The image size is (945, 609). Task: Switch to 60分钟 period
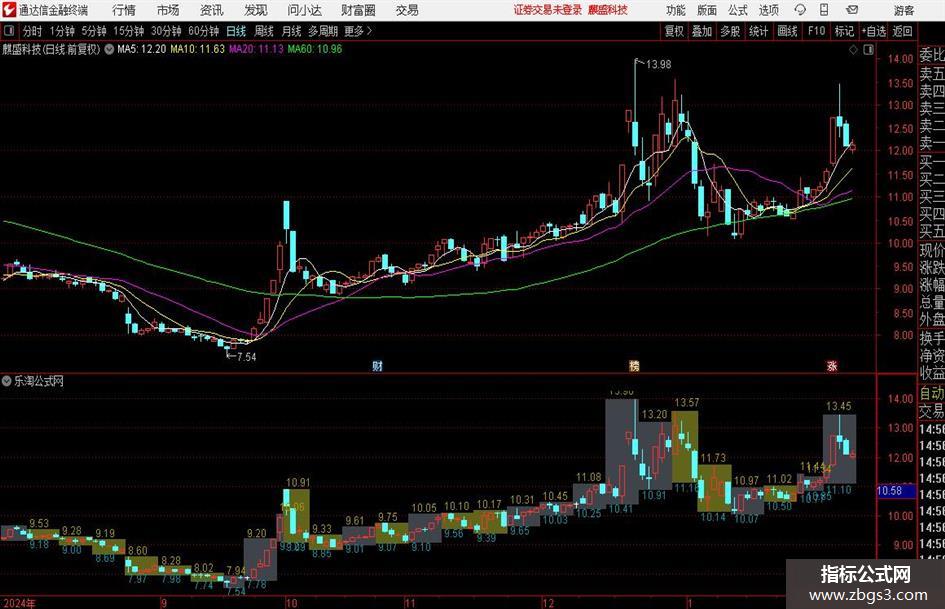point(204,31)
